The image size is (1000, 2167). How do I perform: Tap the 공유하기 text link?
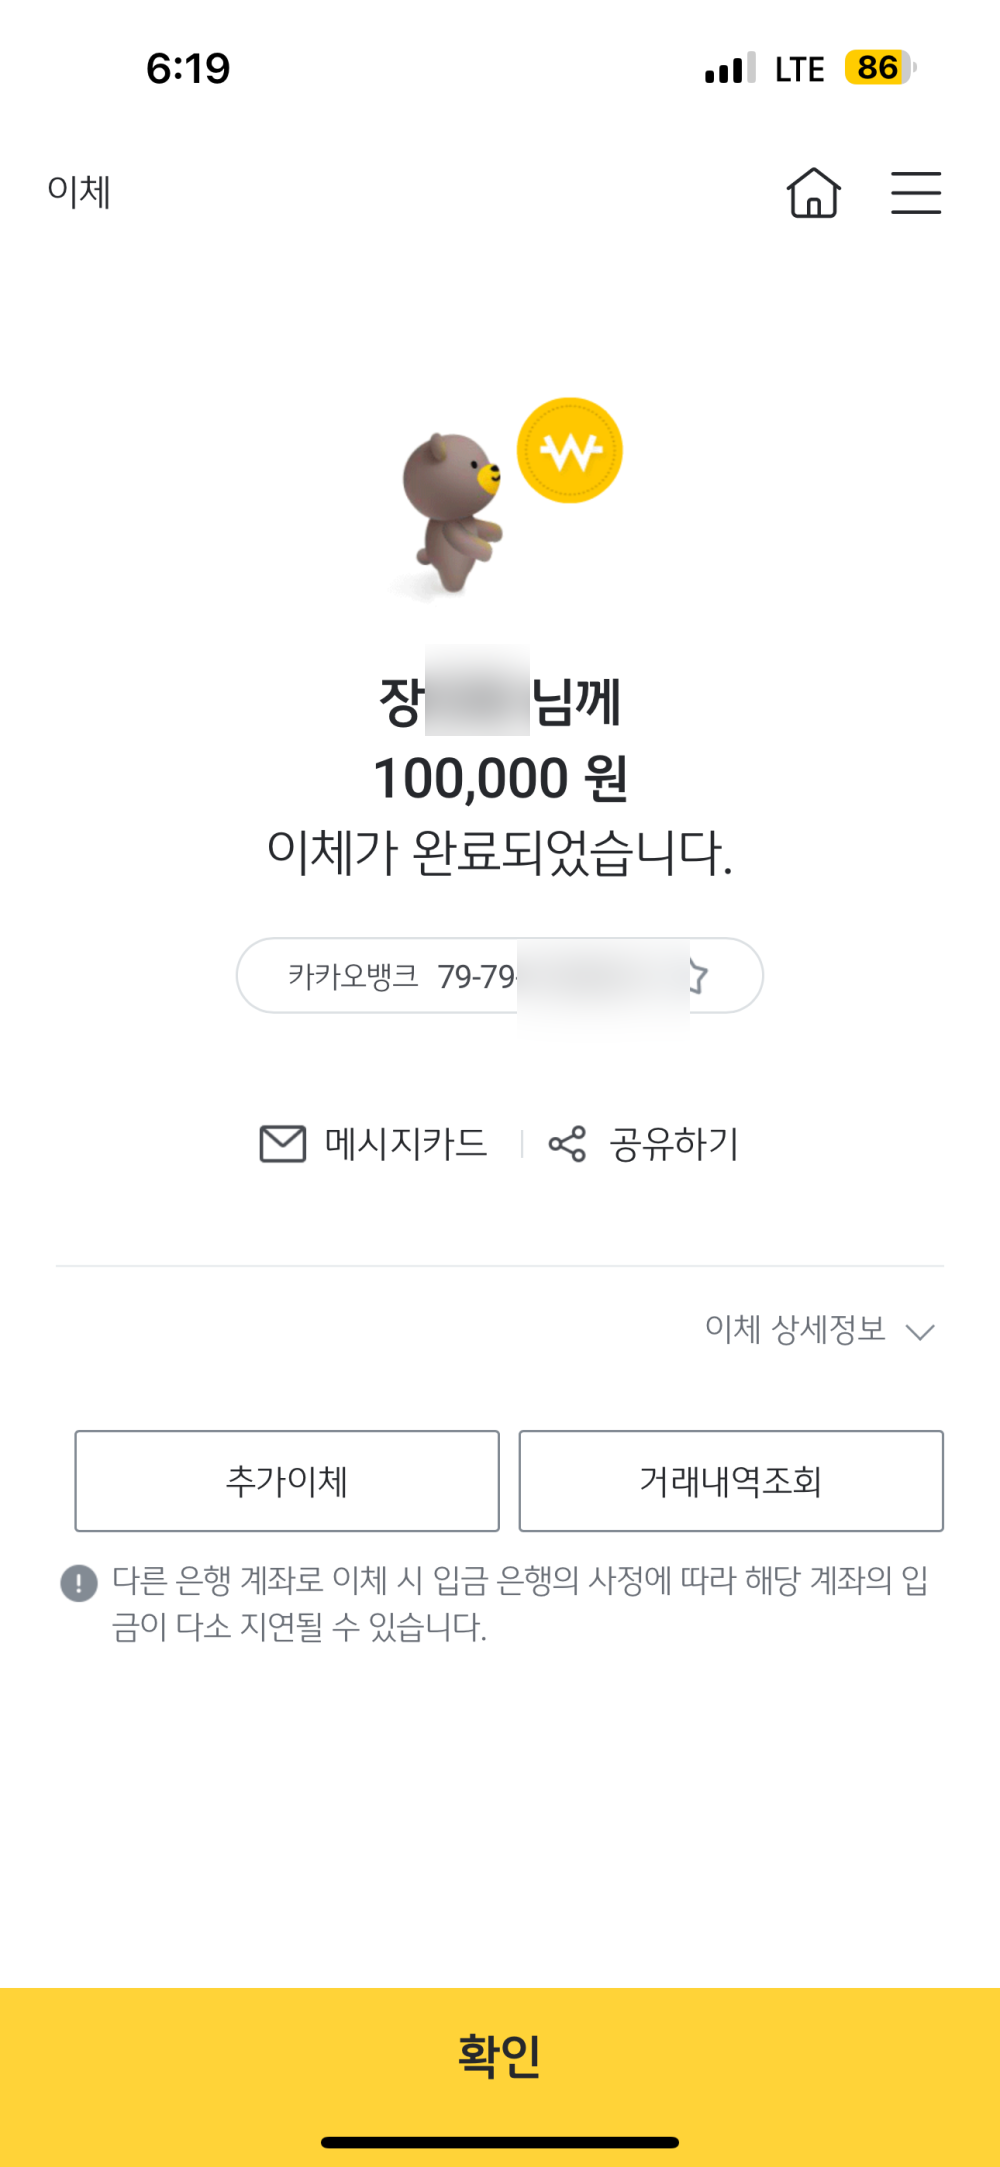(x=674, y=1144)
